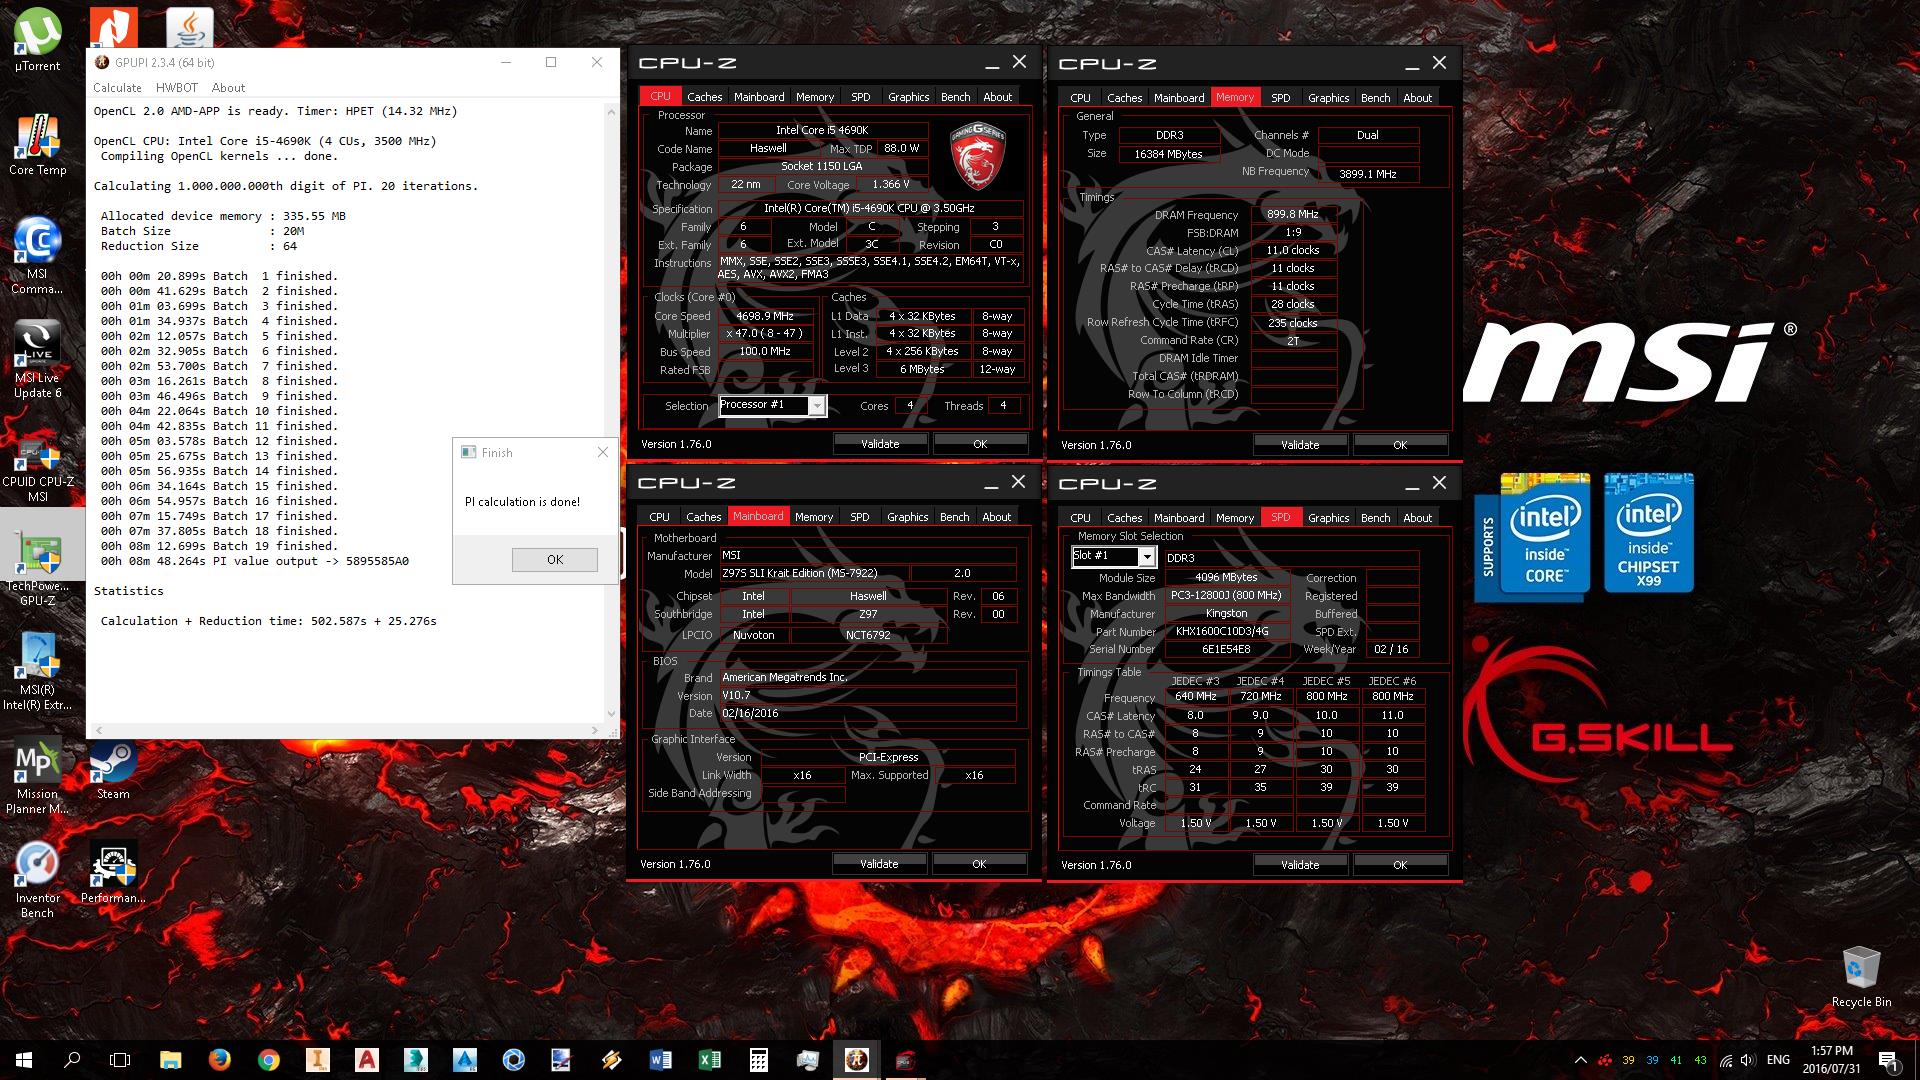Click the Part Number field KHX1600C10D3/4G

click(x=1226, y=632)
